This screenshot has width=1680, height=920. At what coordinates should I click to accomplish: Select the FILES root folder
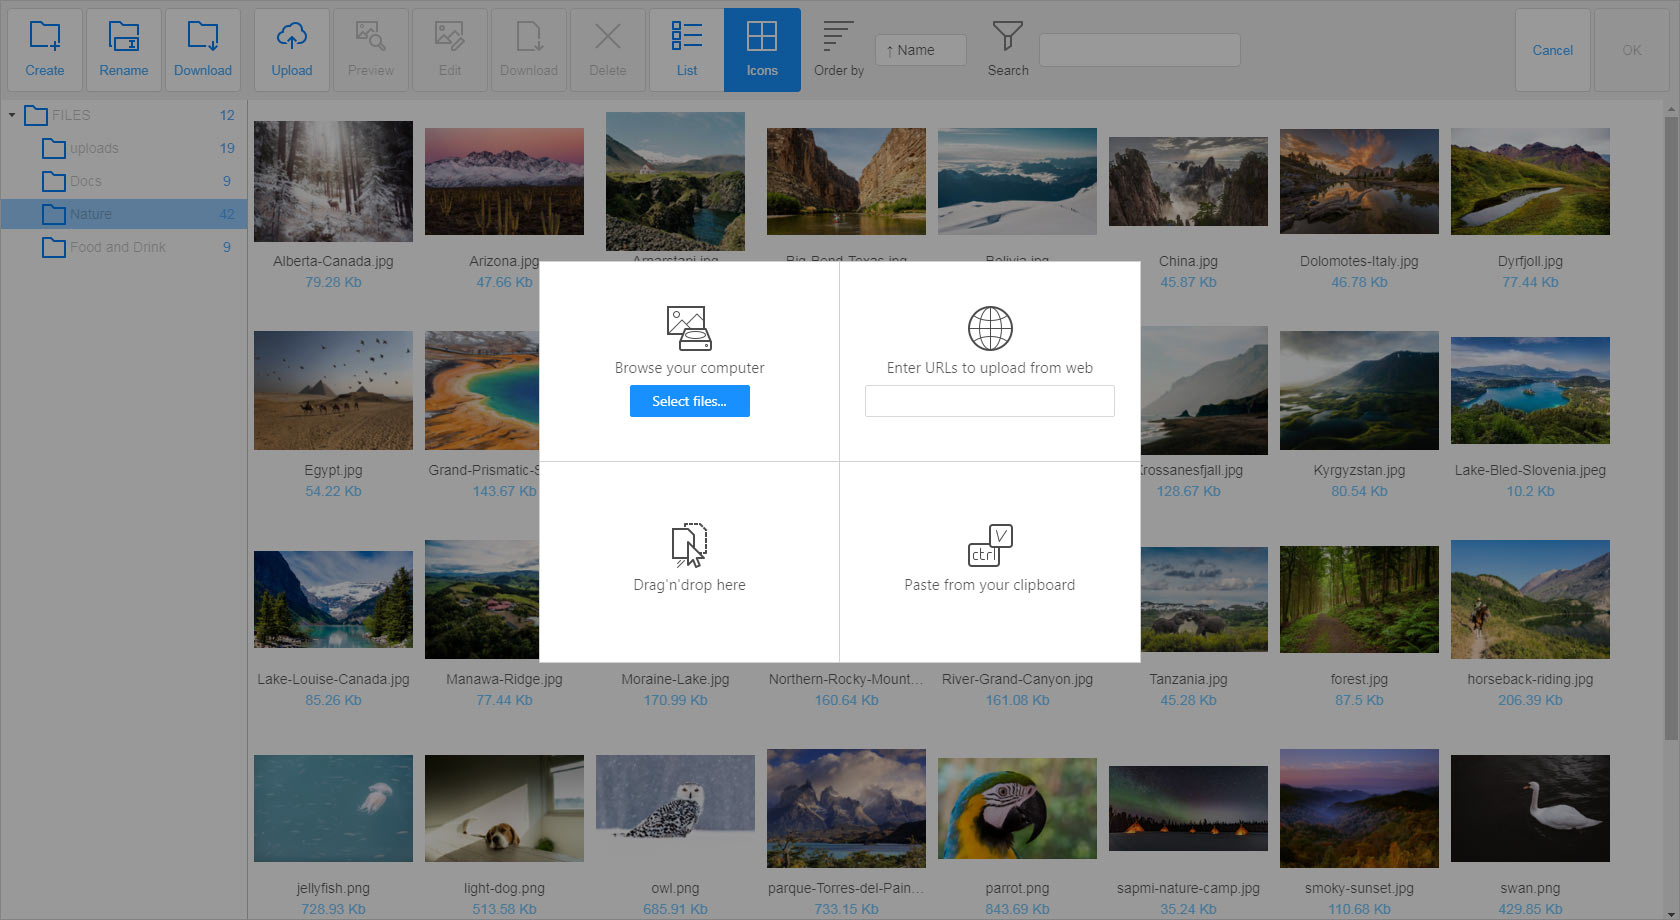tap(123, 115)
